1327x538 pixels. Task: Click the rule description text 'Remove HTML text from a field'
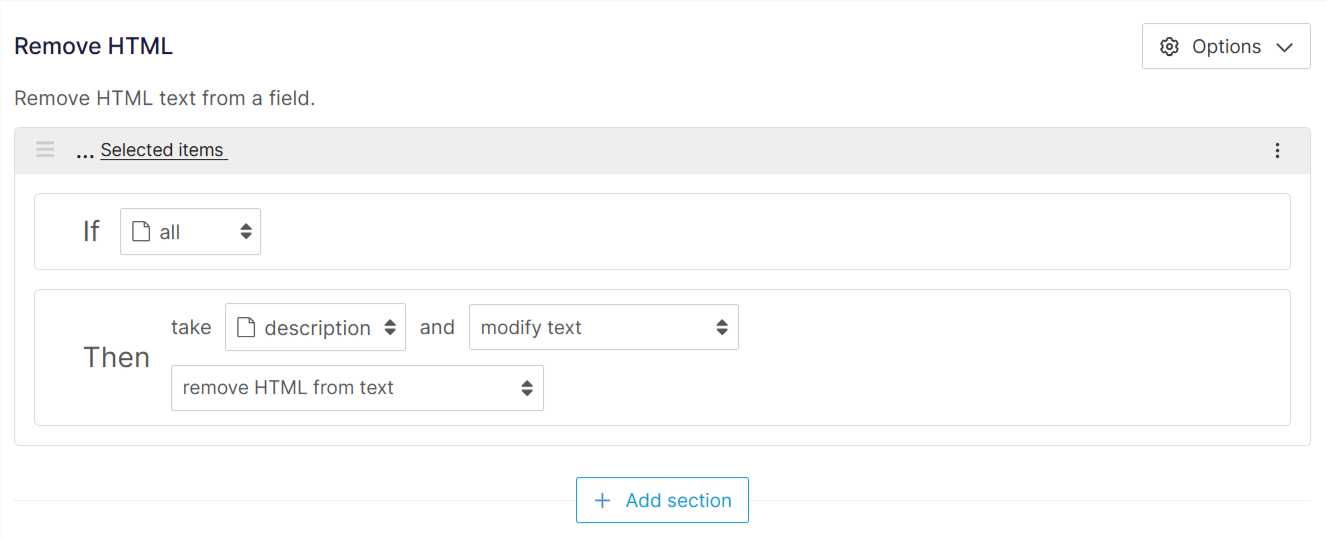(x=165, y=99)
